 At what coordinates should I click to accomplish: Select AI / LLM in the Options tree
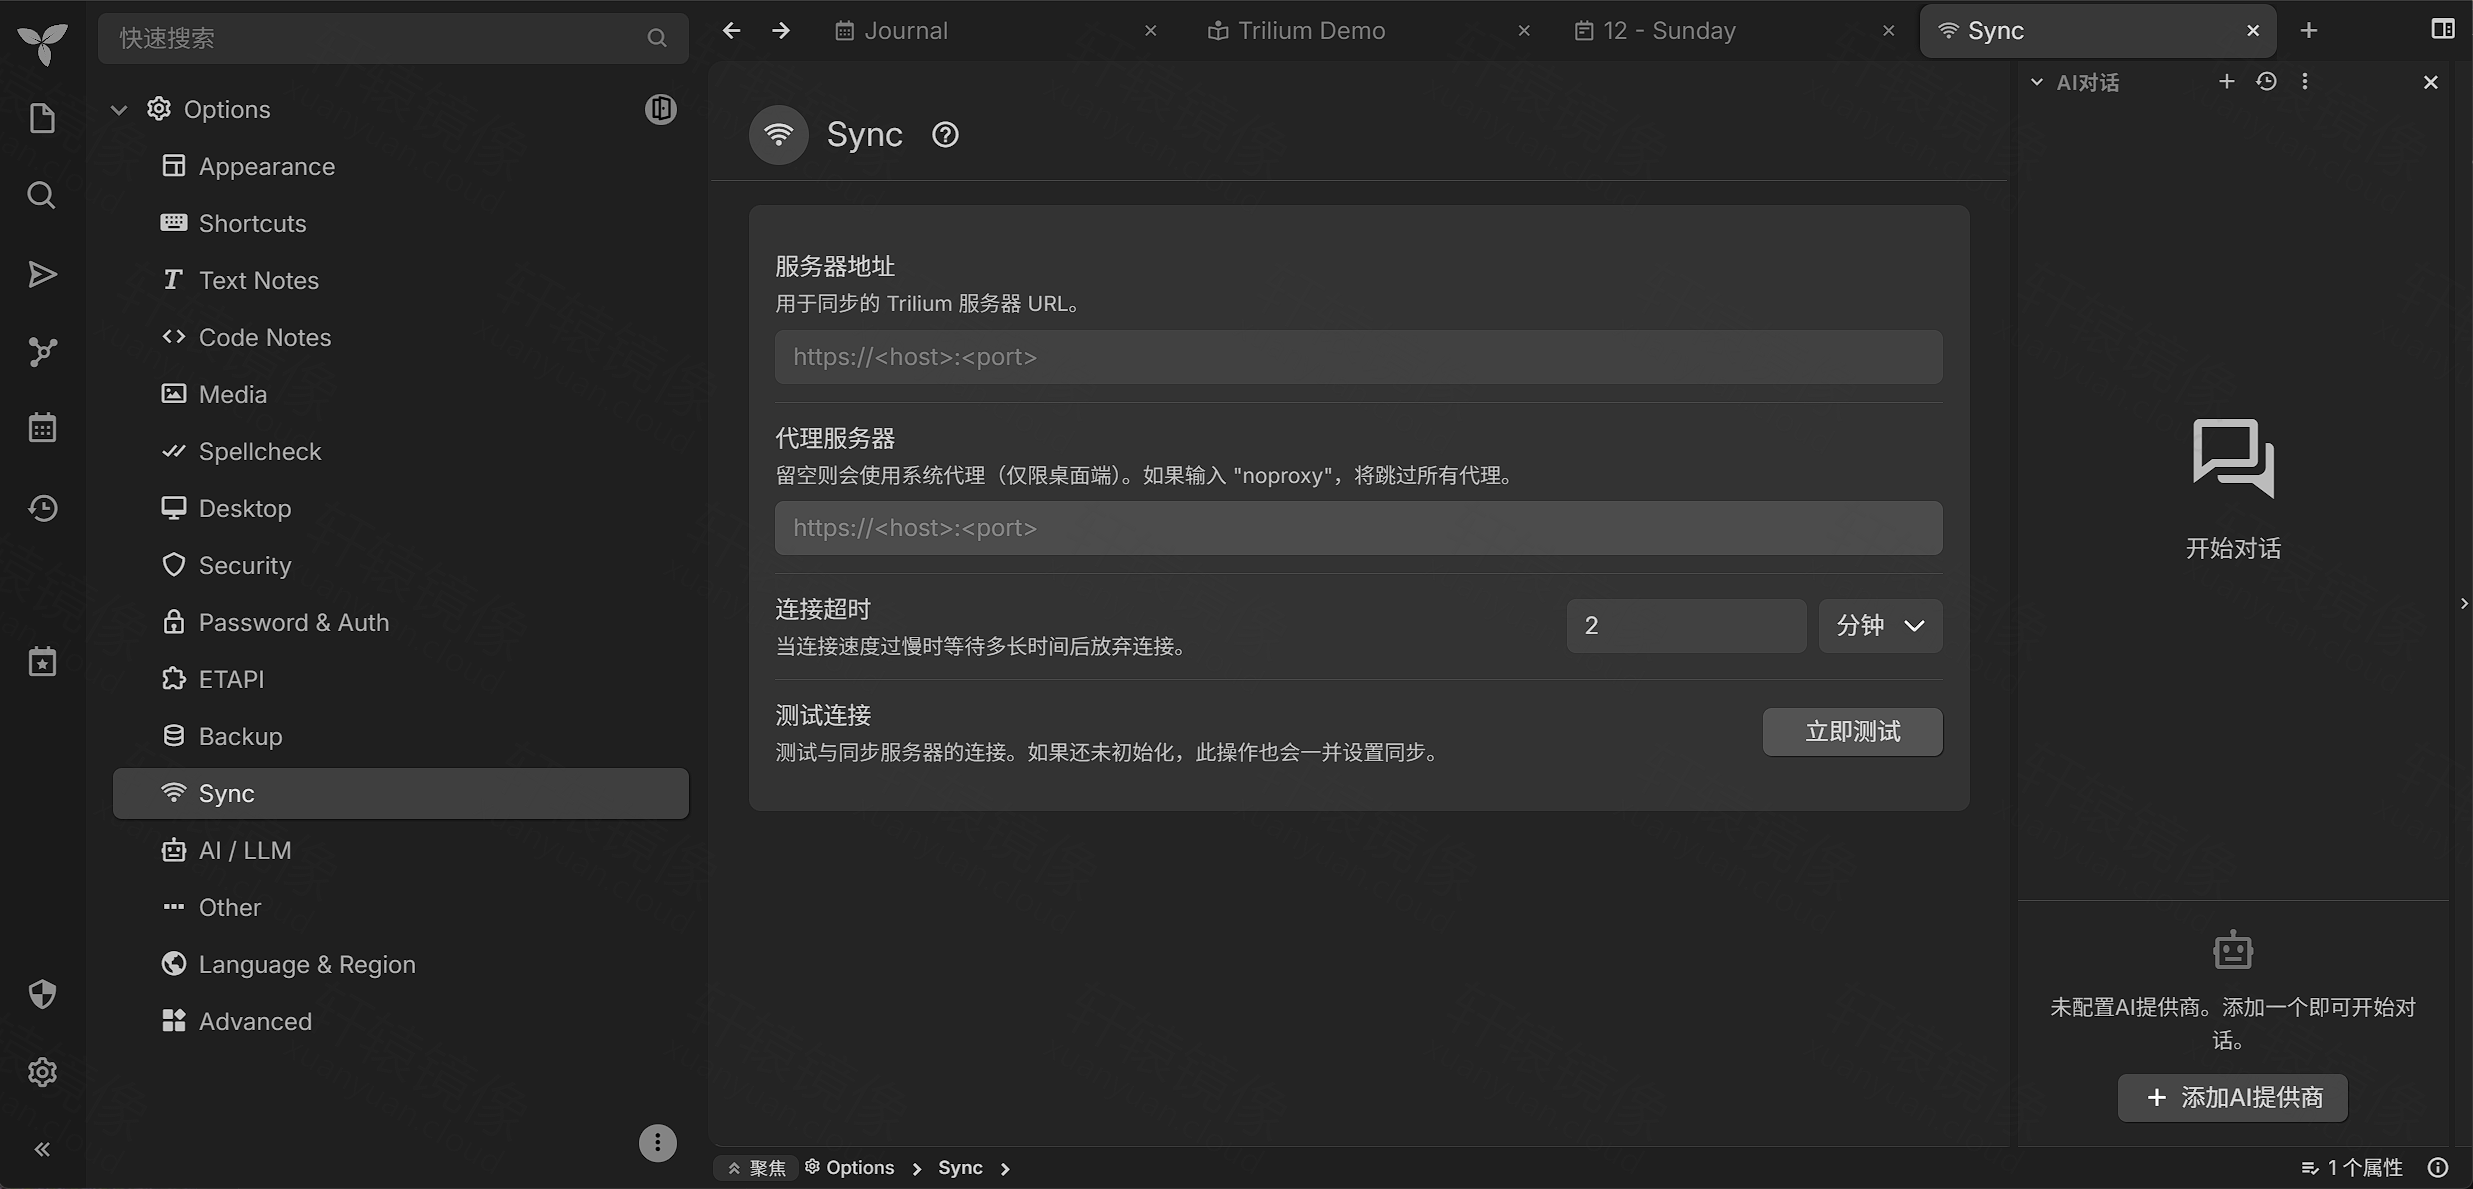(x=400, y=850)
